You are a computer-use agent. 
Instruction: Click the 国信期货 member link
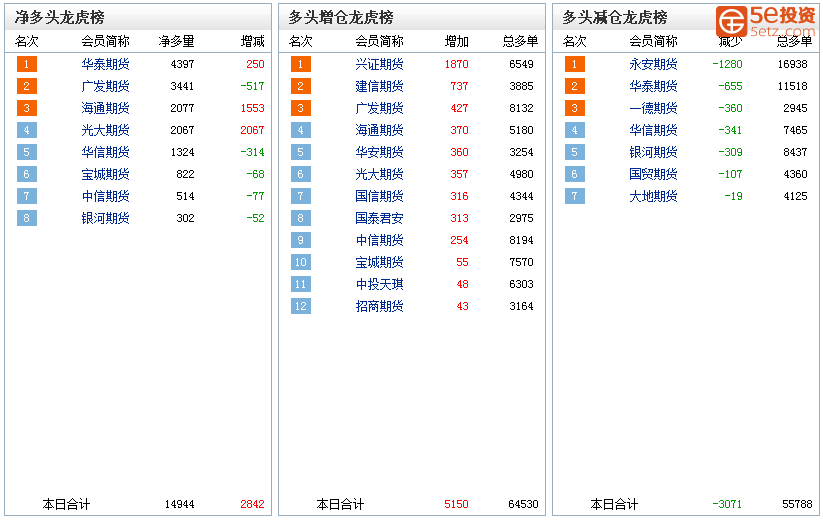click(x=379, y=196)
